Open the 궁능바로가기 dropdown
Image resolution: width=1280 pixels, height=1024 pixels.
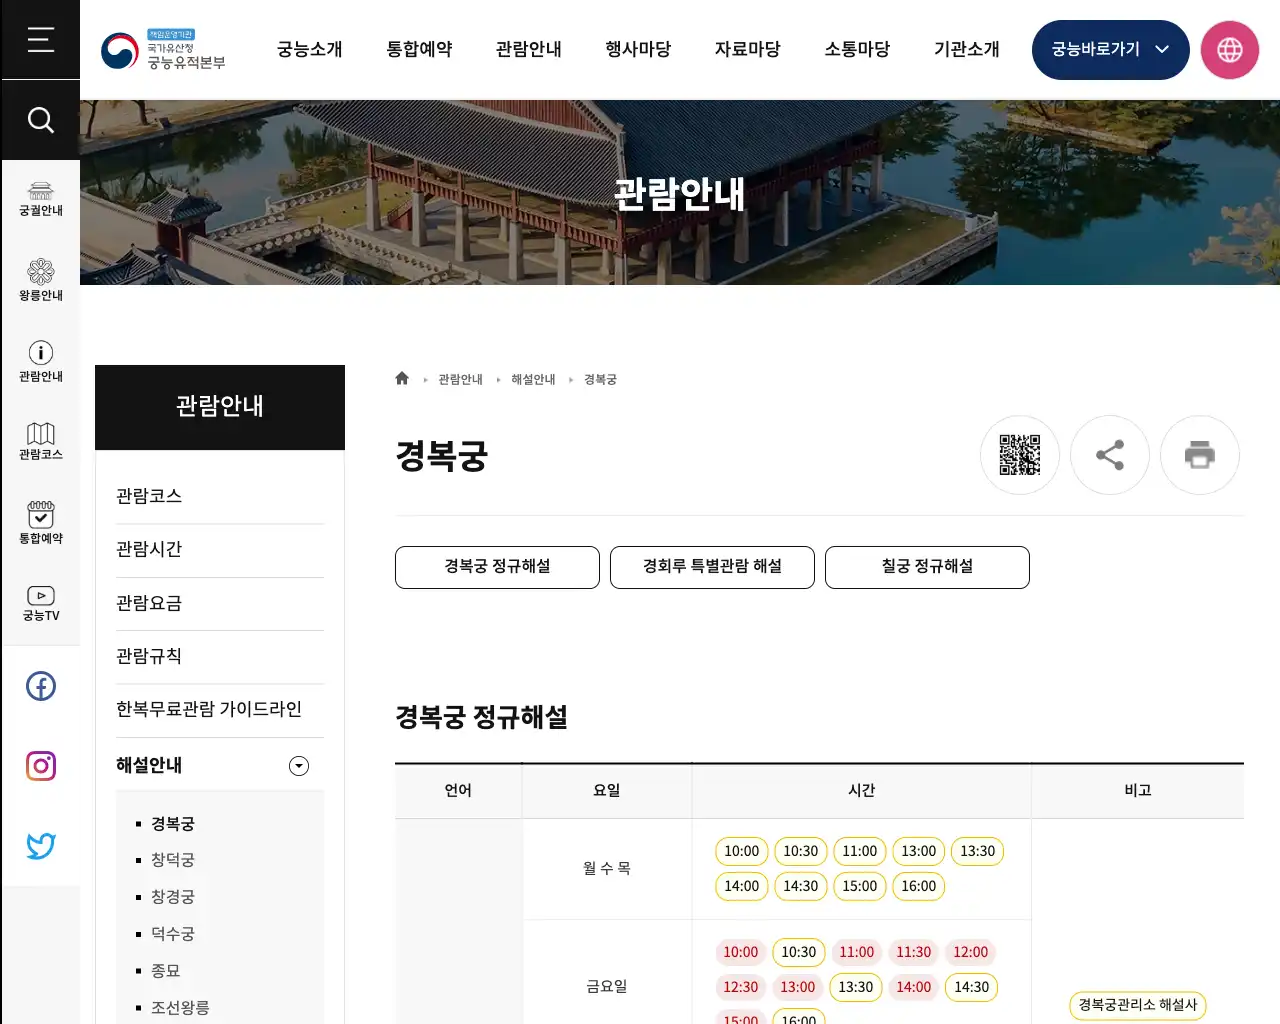point(1110,49)
